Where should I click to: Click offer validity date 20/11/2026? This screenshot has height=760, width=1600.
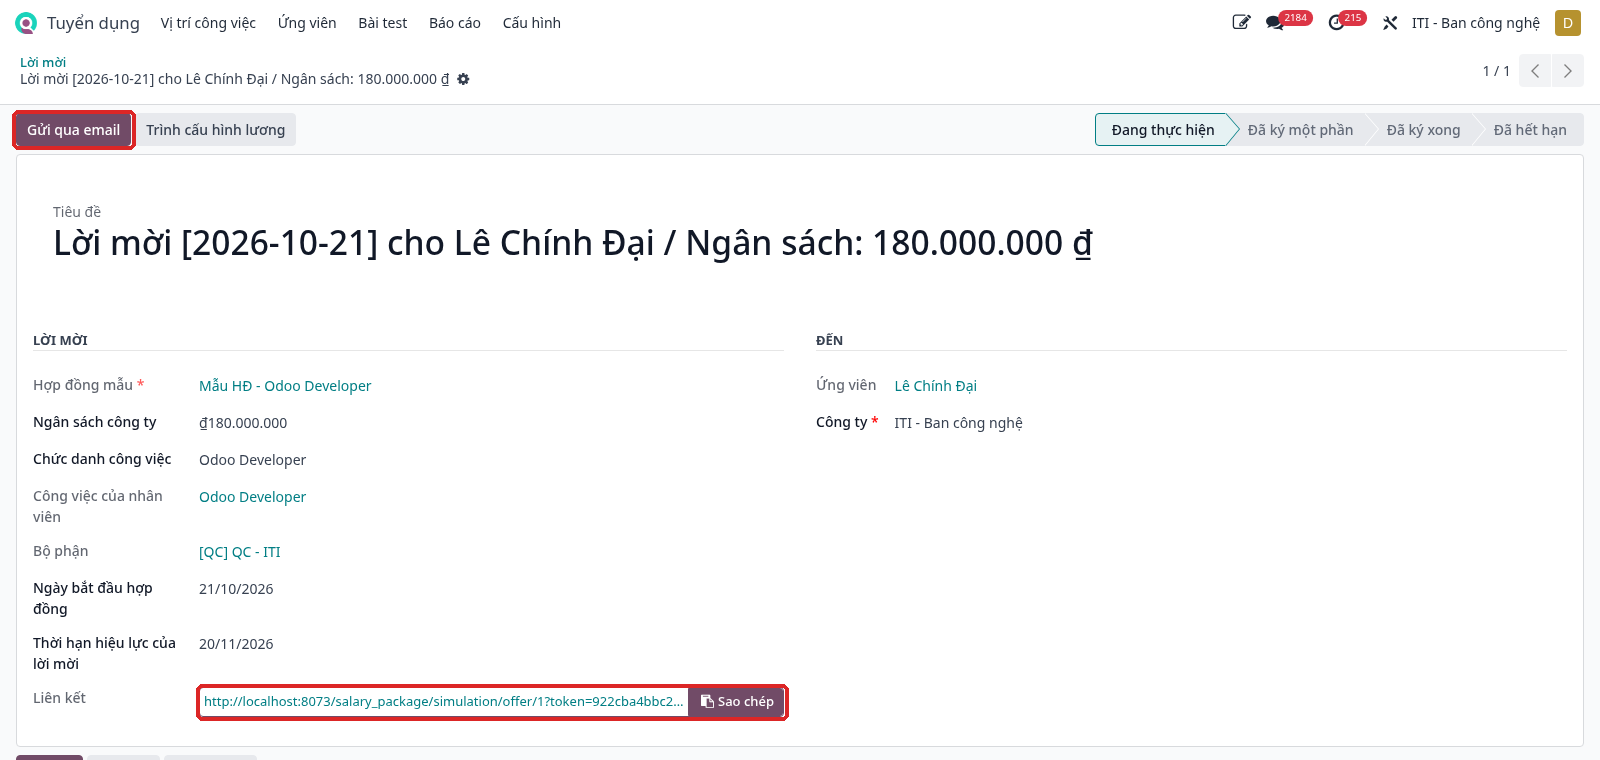pyautogui.click(x=236, y=644)
